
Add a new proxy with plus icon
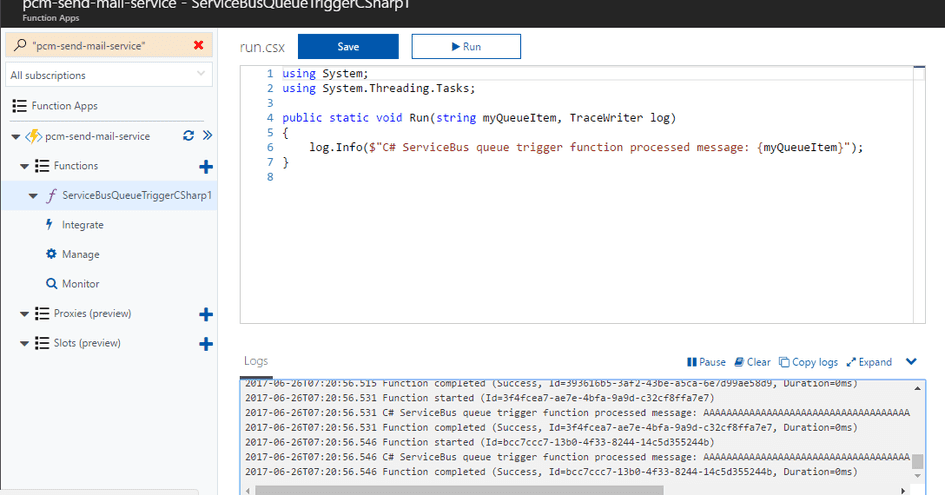click(x=206, y=314)
